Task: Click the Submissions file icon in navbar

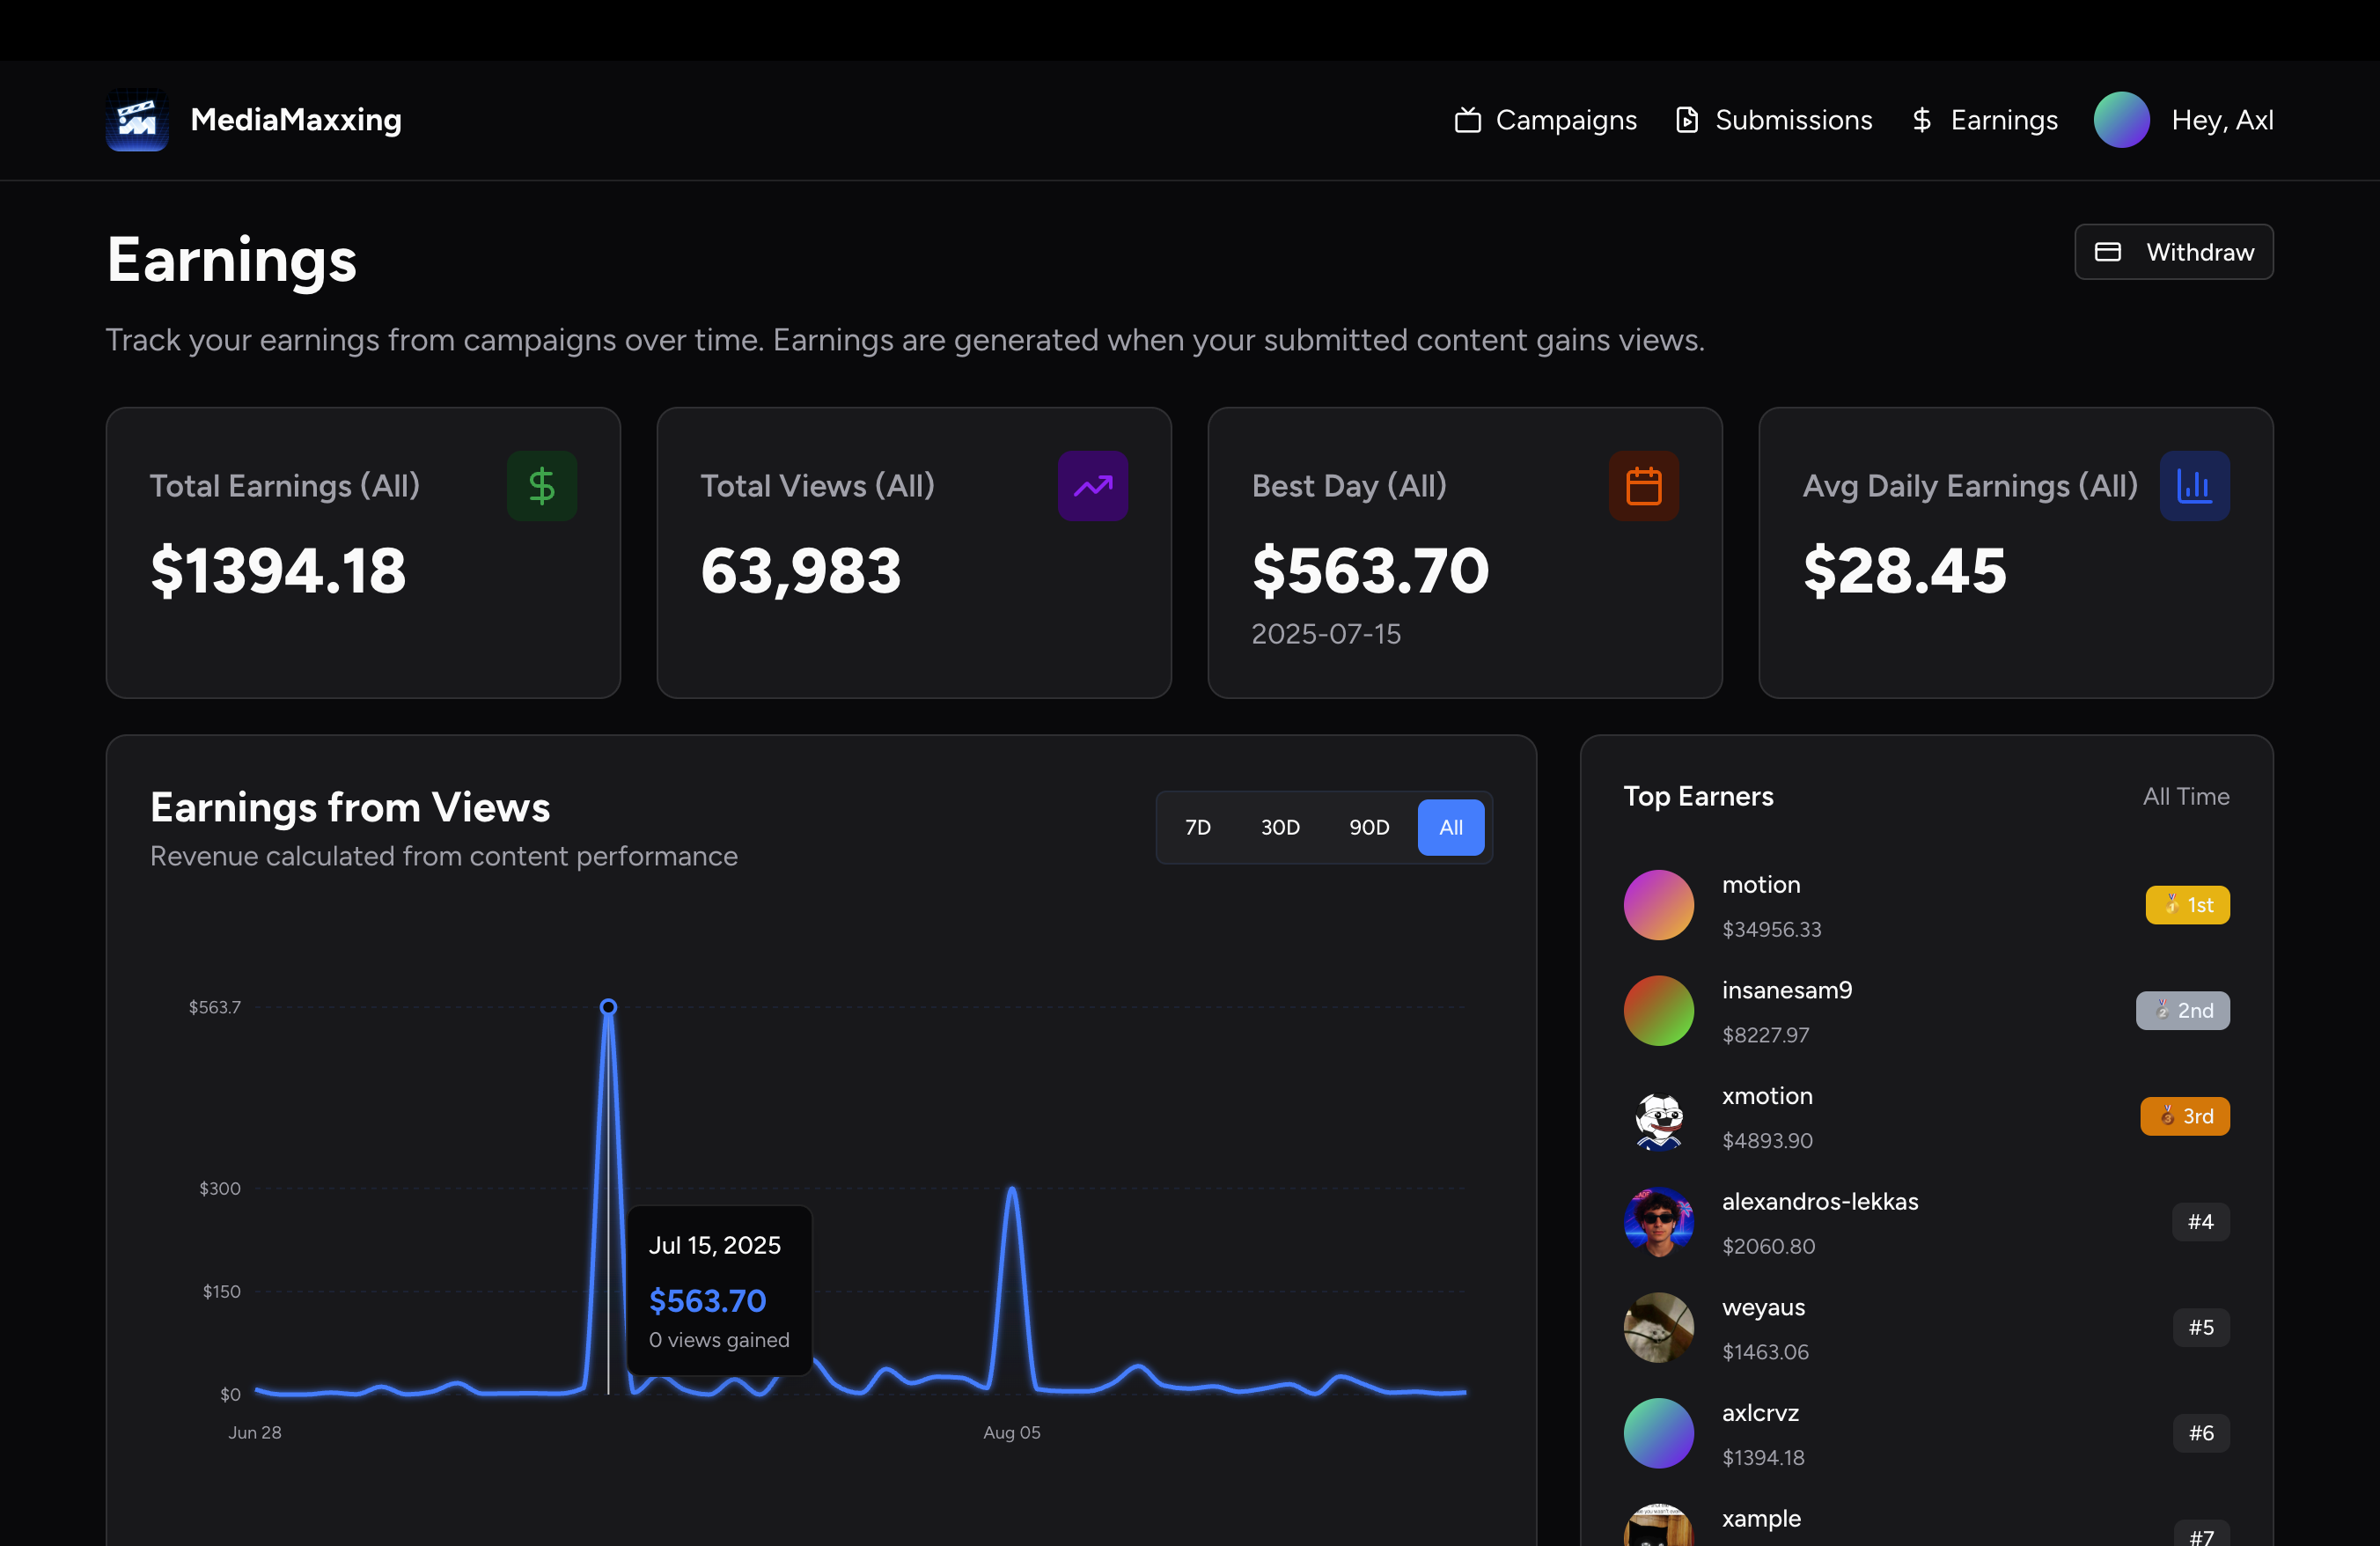Action: 1687,120
